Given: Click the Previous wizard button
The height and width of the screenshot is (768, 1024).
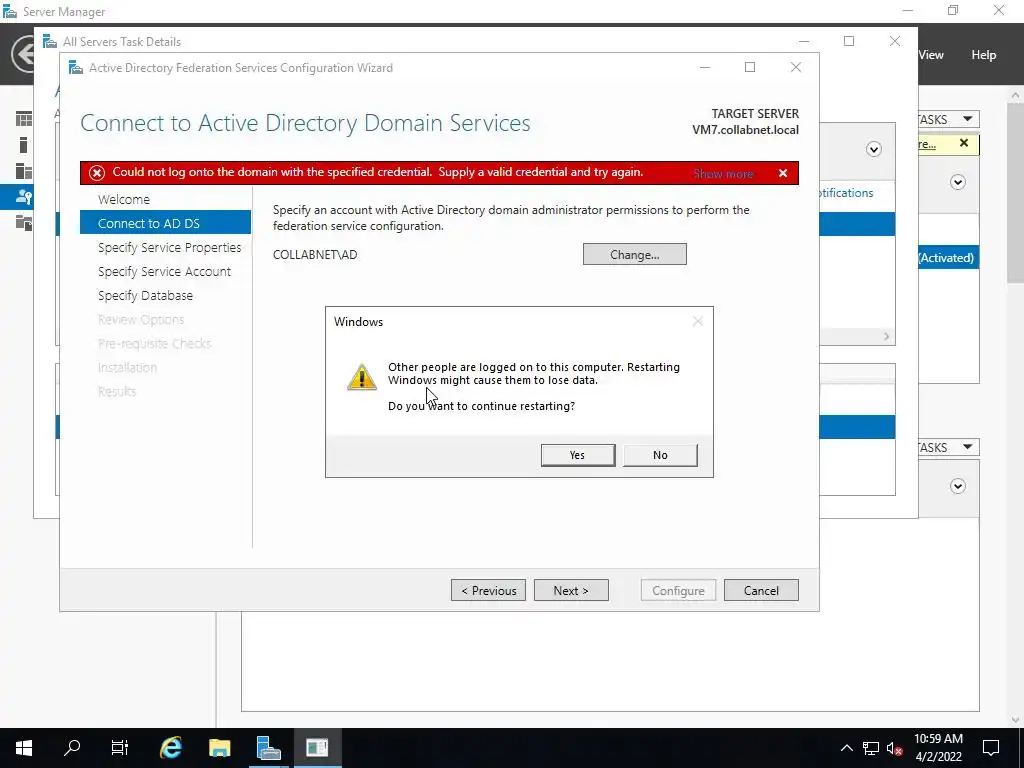Looking at the screenshot, I should tap(488, 590).
